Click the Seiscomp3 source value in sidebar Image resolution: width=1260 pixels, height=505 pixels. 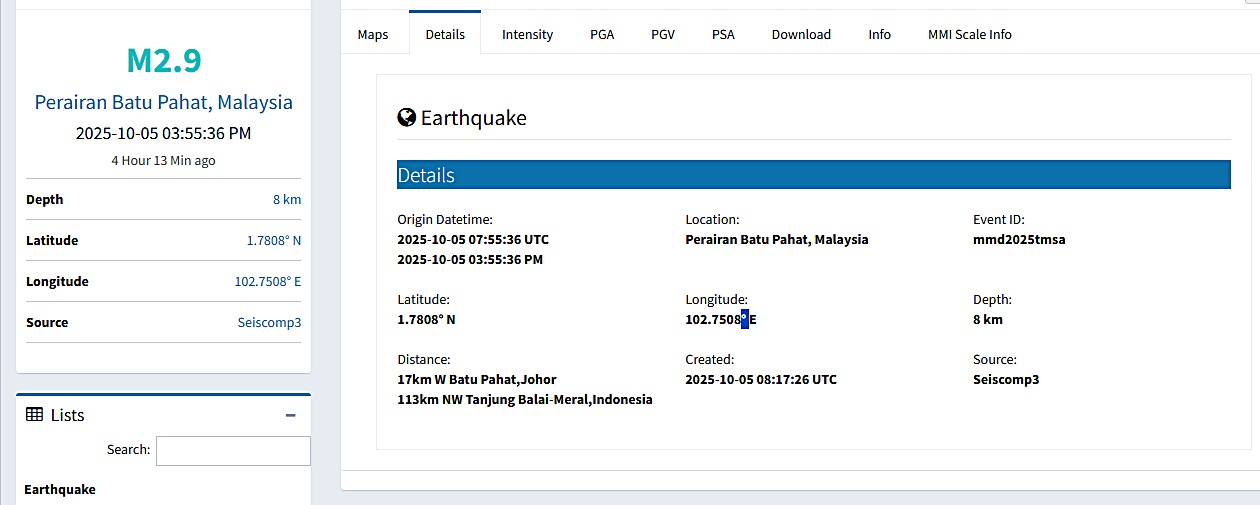[x=269, y=323]
